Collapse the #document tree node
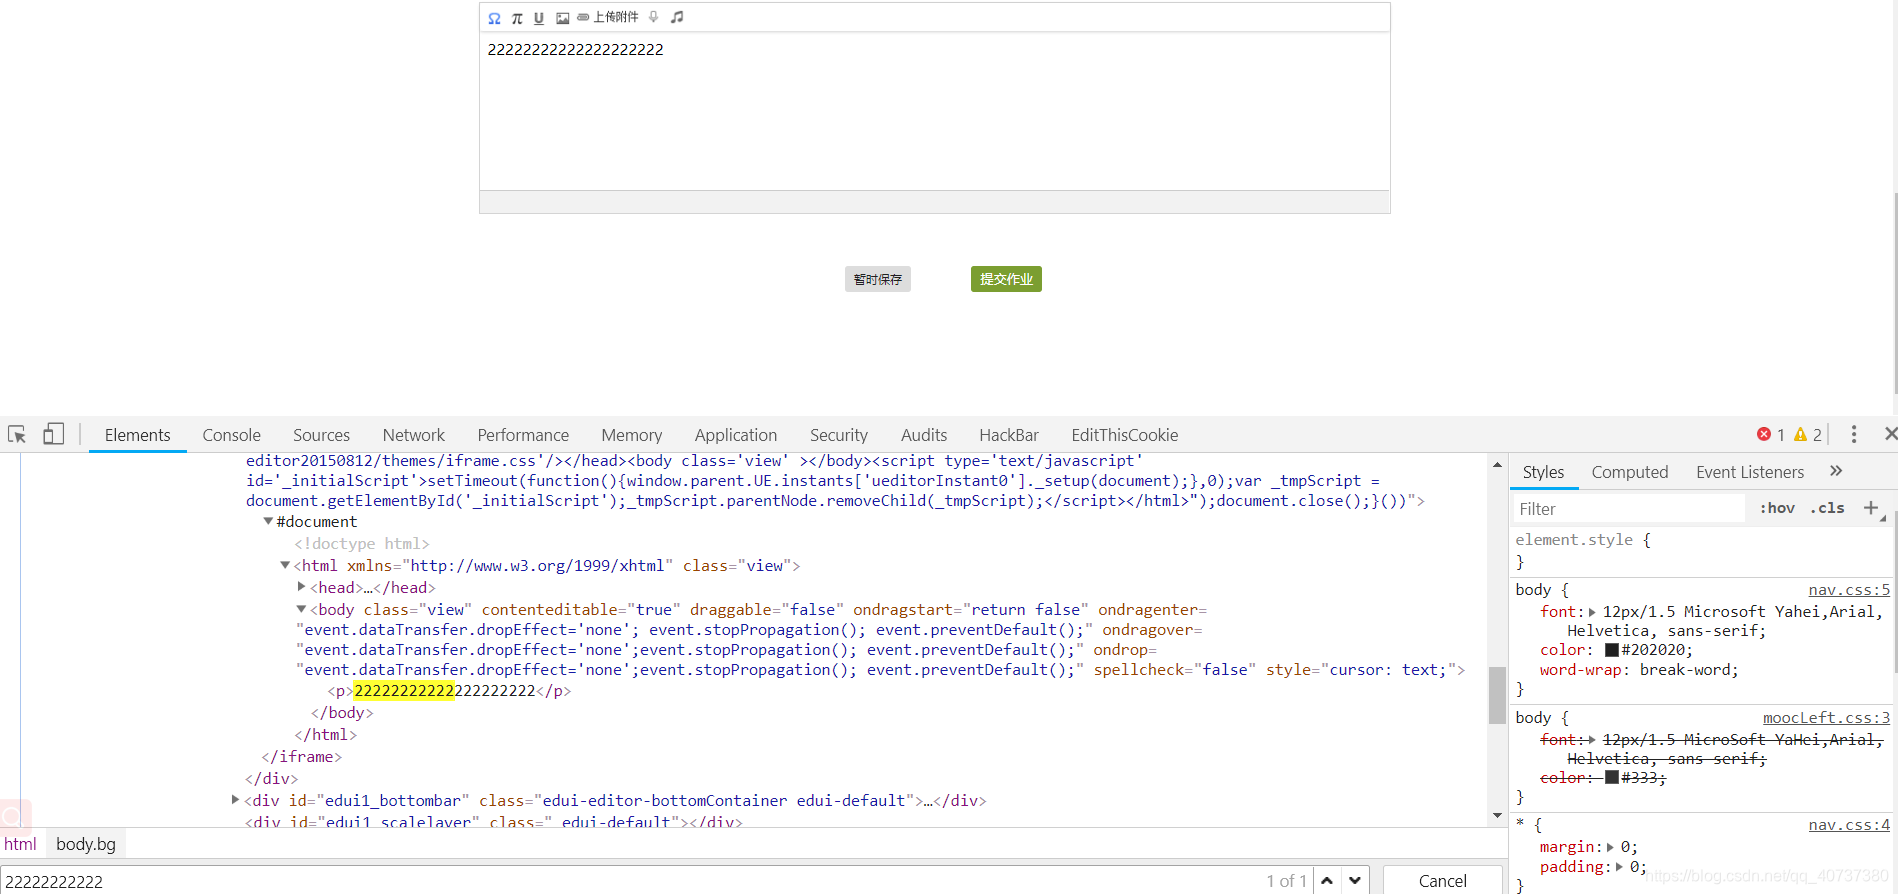The height and width of the screenshot is (894, 1898). [268, 522]
